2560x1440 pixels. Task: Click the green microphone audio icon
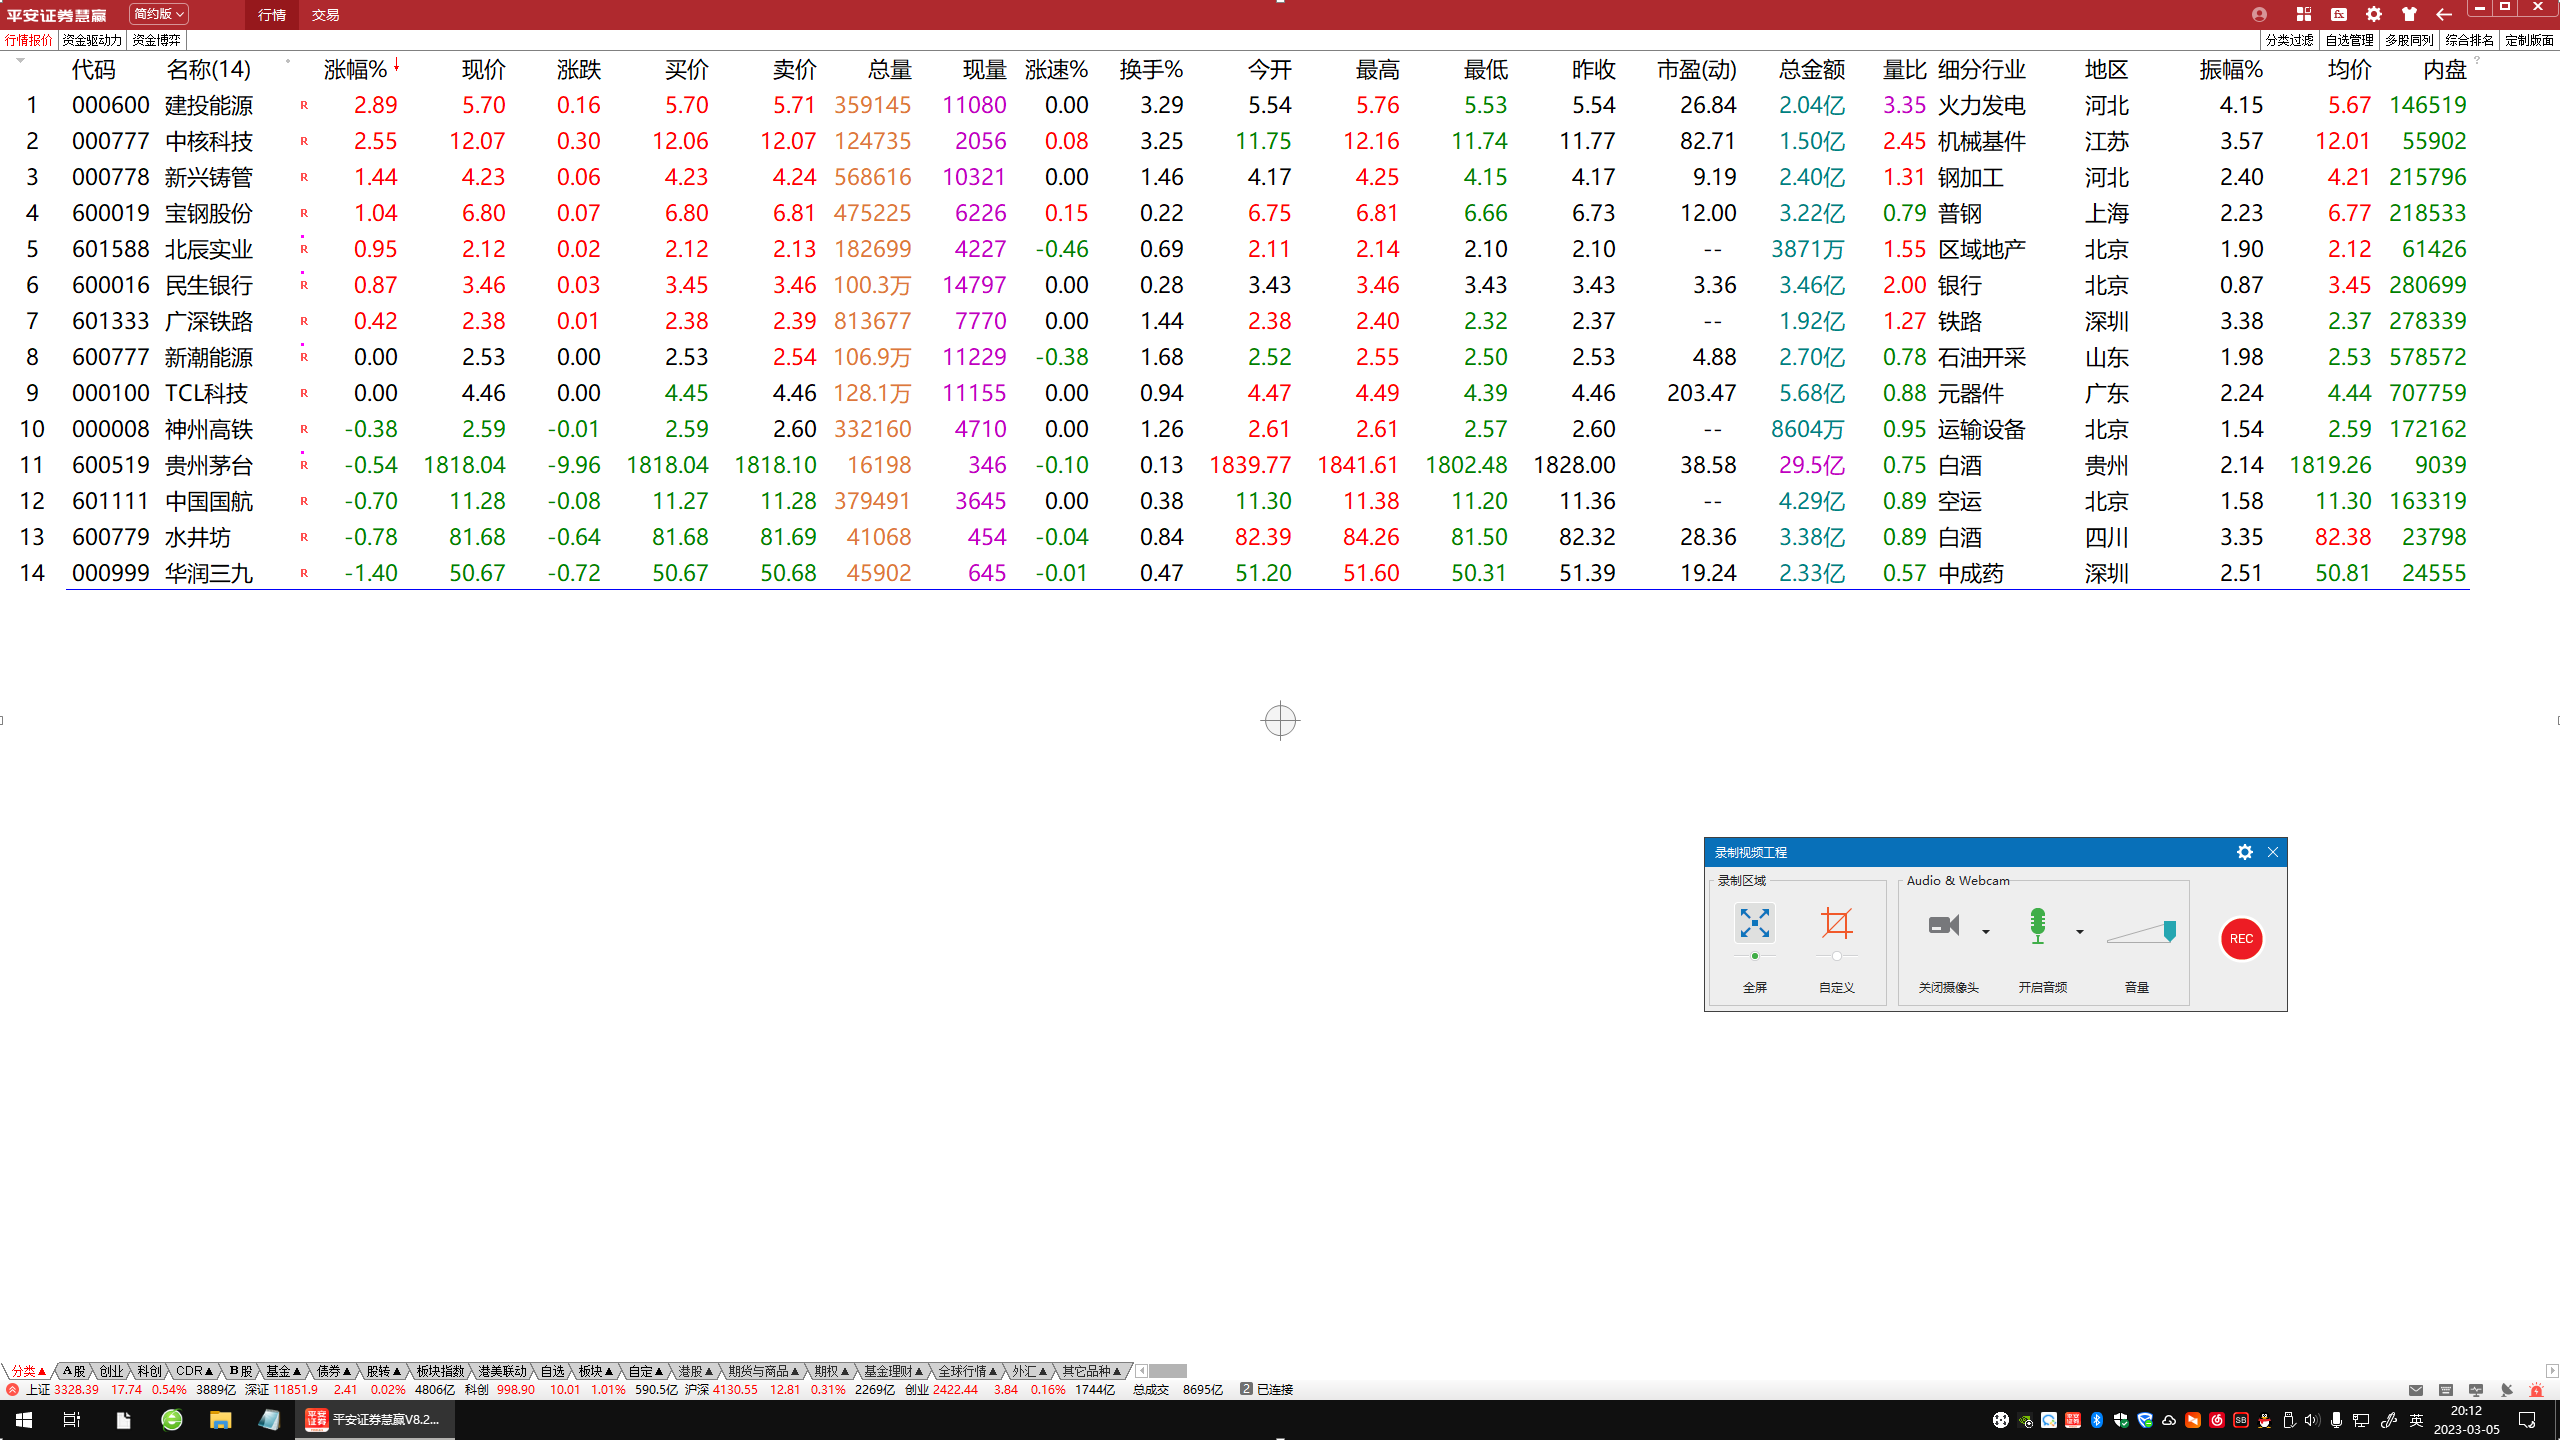[2037, 925]
